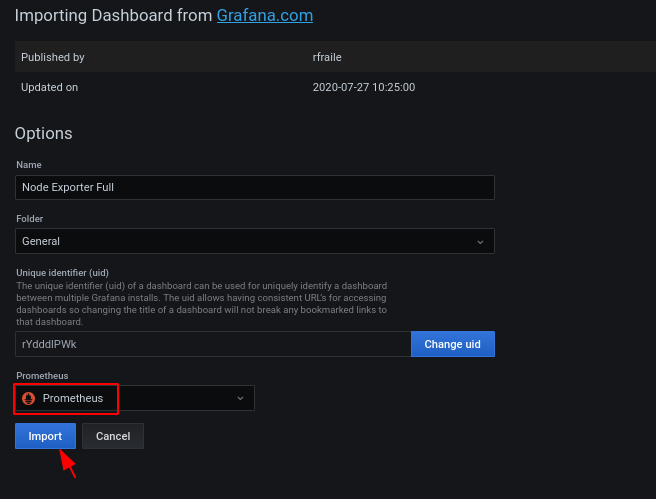Click the Unique identifier (uid) label
Viewport: 656px width, 499px height.
[62, 273]
